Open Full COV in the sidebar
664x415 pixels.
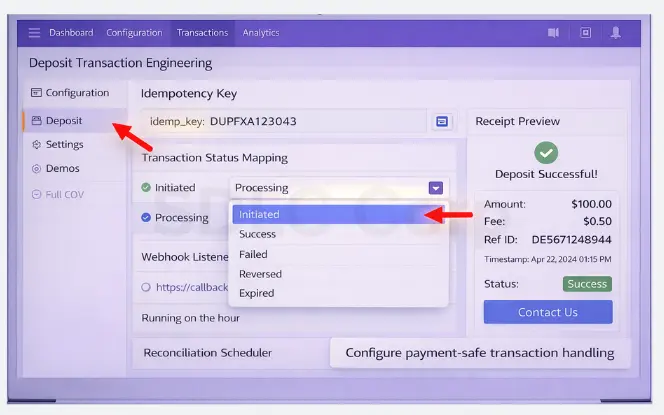75,194
